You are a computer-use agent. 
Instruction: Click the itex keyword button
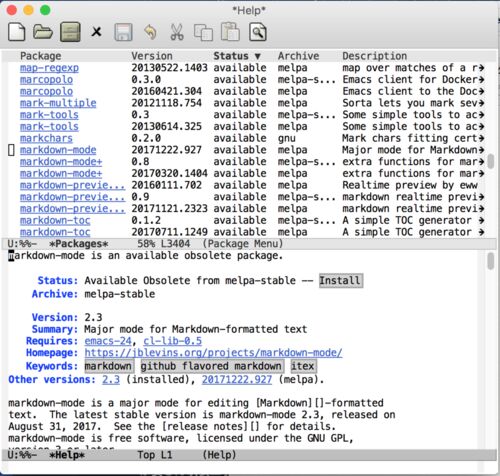[303, 366]
